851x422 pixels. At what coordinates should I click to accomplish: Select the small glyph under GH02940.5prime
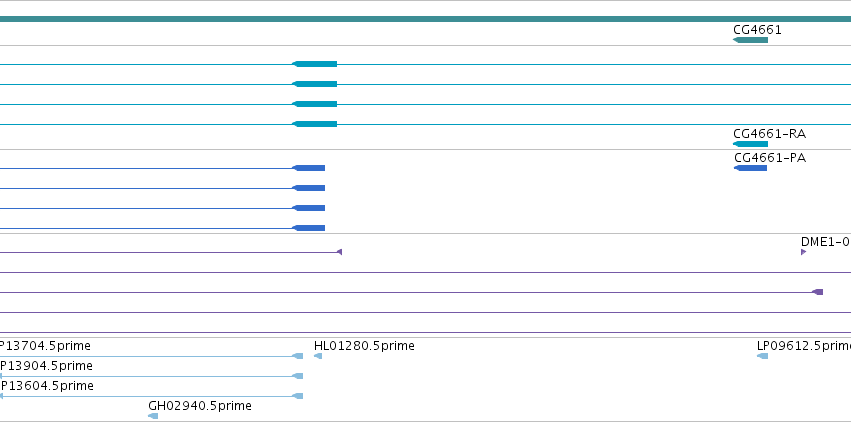[x=153, y=416]
